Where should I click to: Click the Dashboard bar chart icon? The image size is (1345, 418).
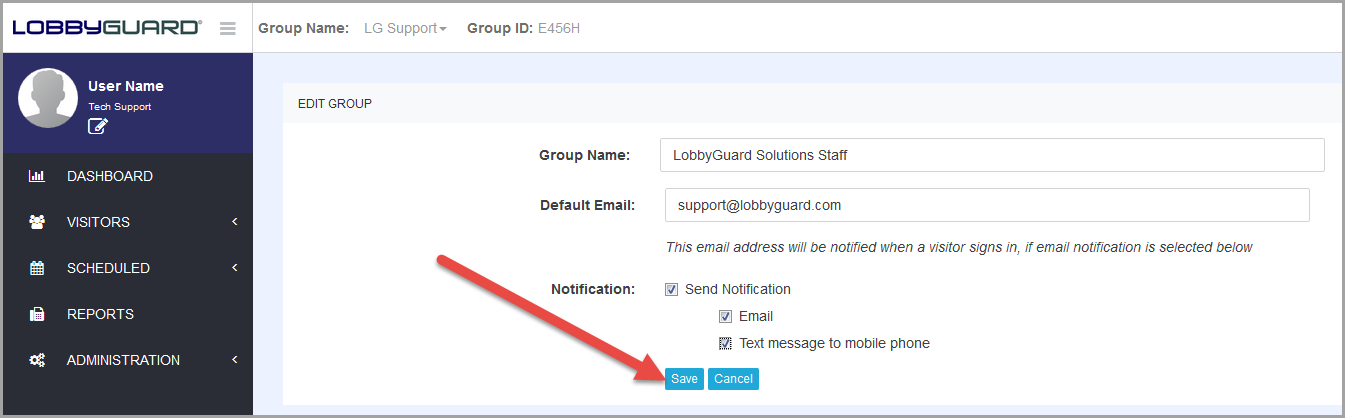pyautogui.click(x=37, y=176)
